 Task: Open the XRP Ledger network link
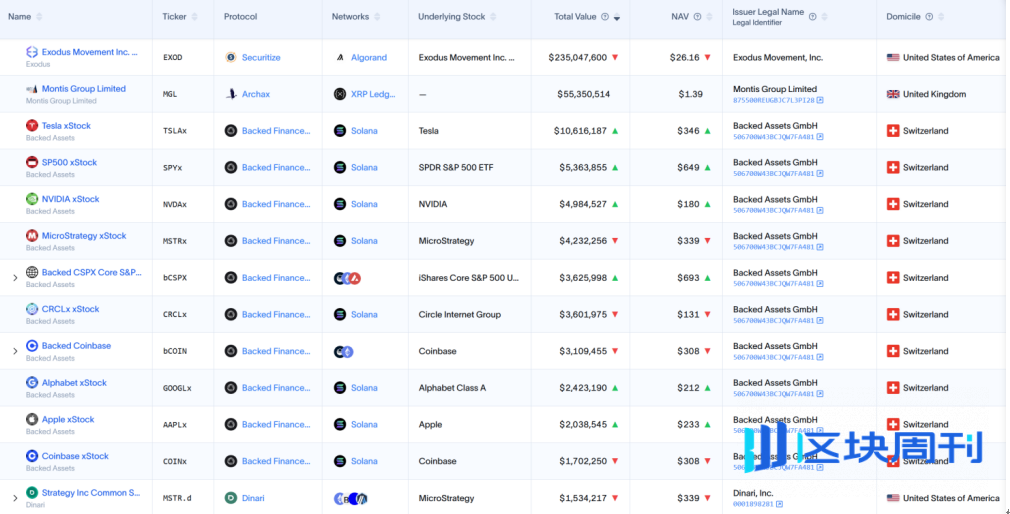pyautogui.click(x=373, y=94)
